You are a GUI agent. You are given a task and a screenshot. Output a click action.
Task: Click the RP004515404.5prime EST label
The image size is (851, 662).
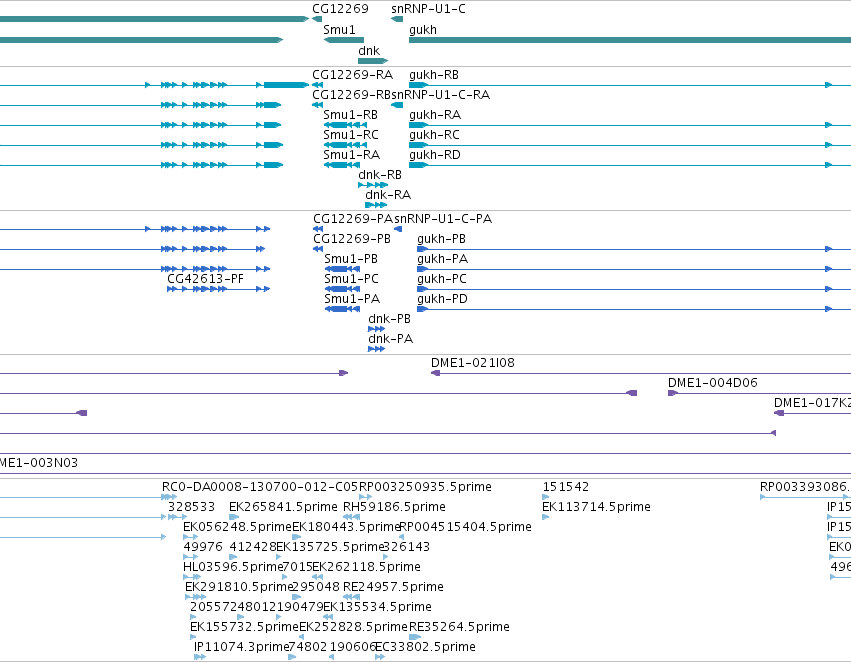tap(465, 527)
